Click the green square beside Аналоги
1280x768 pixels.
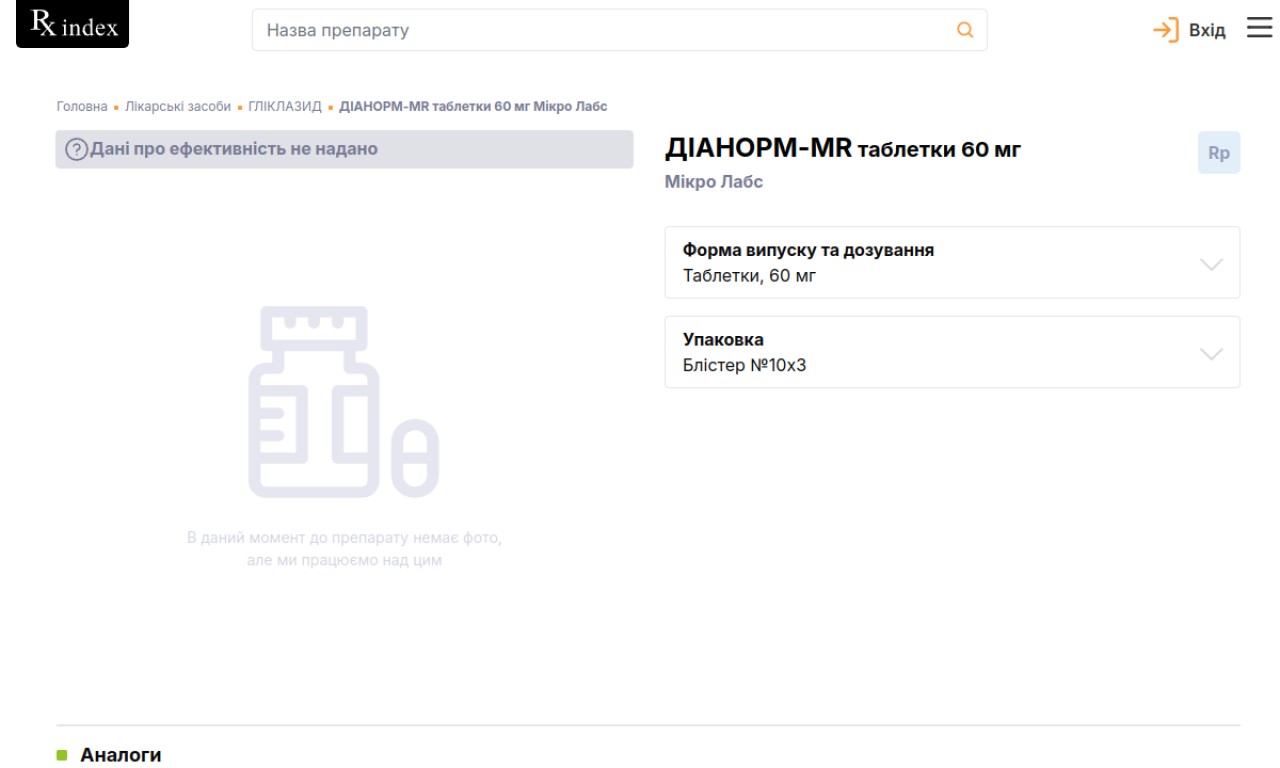(62, 755)
